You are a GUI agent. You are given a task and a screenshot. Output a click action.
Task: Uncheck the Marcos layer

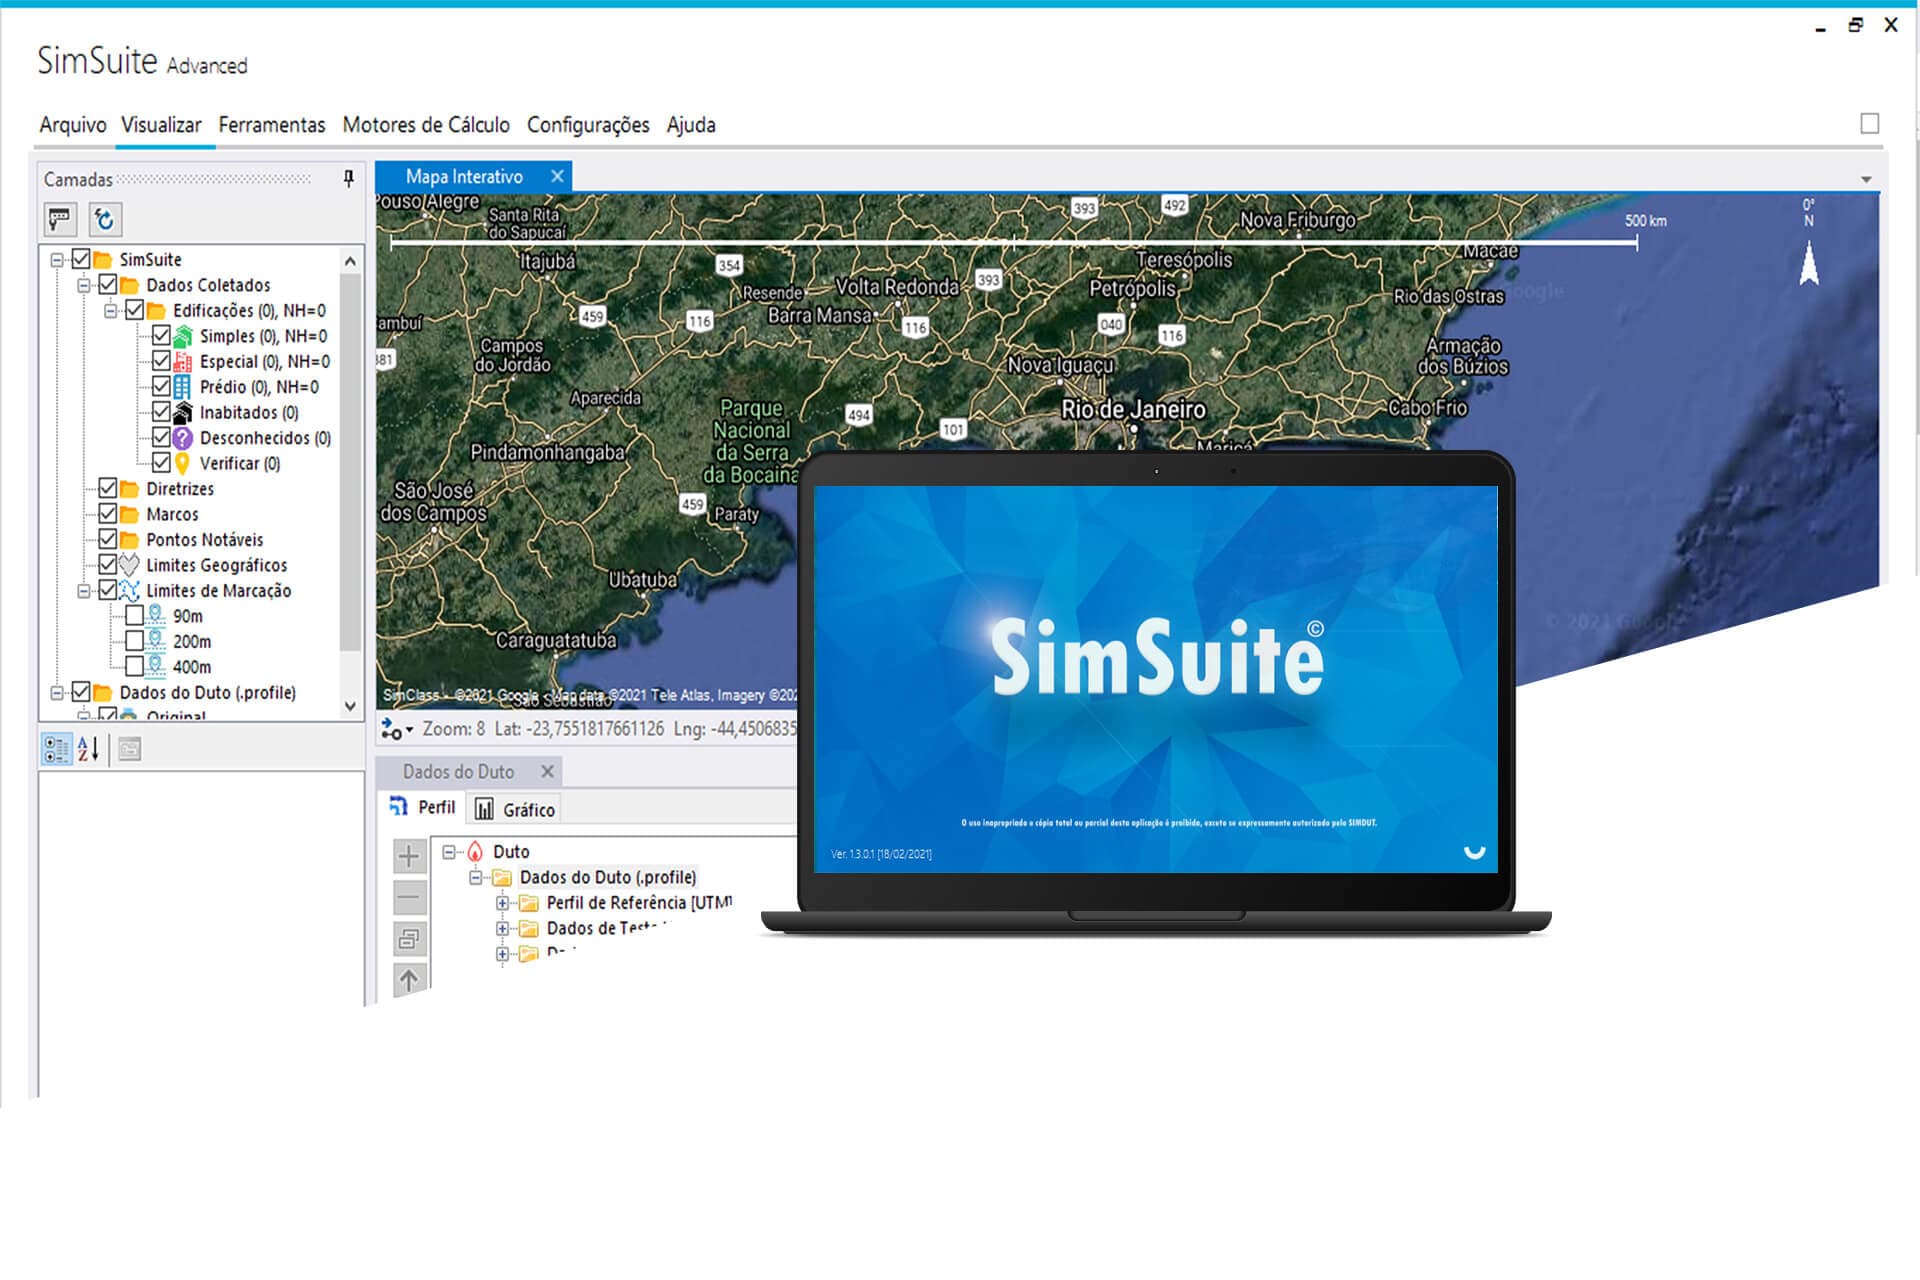coord(108,514)
